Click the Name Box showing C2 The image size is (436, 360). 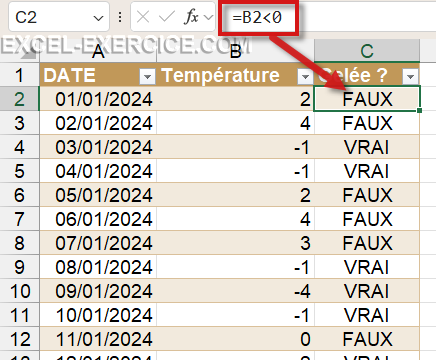point(58,17)
